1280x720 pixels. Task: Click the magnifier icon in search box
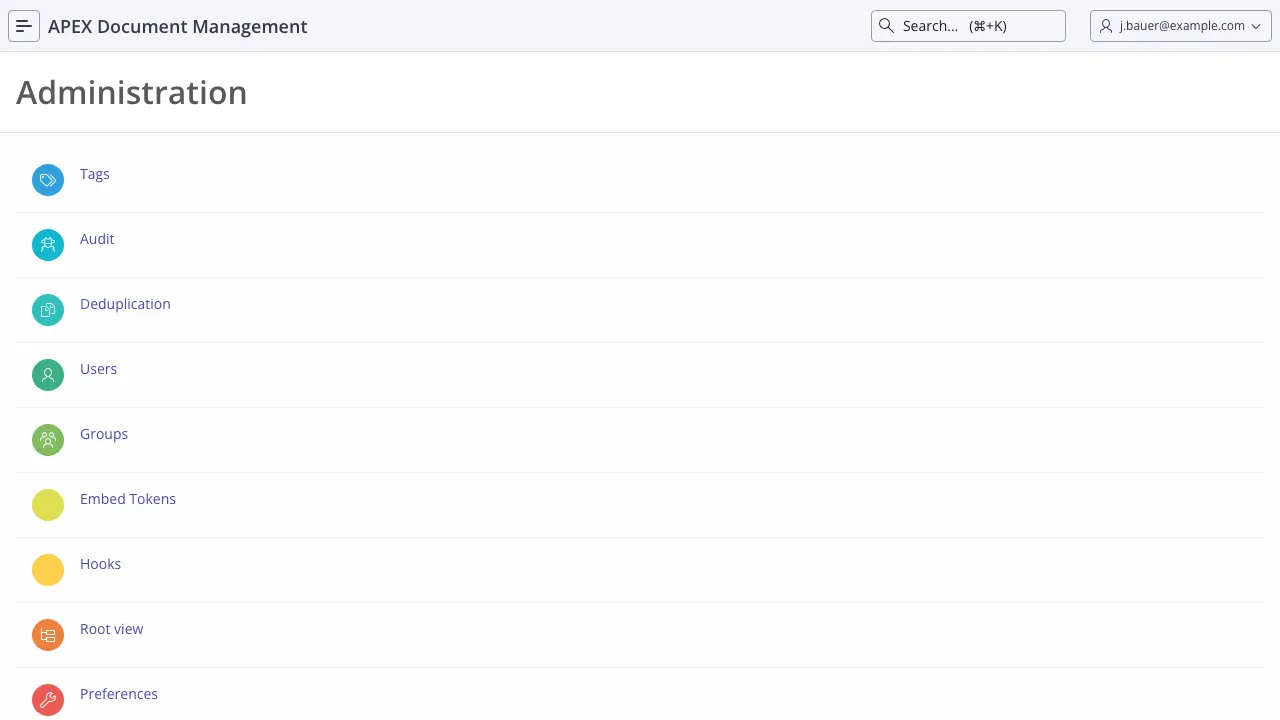tap(886, 26)
